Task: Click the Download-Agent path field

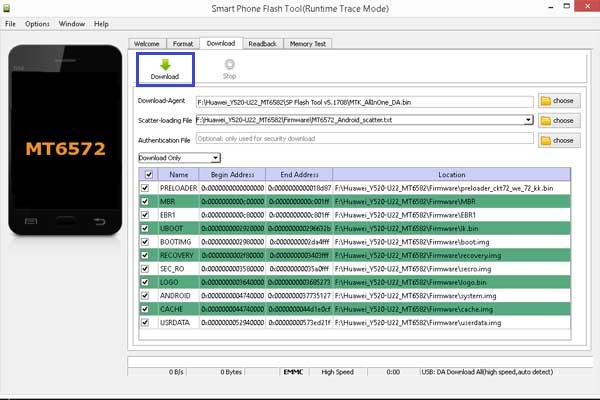Action: [x=364, y=102]
